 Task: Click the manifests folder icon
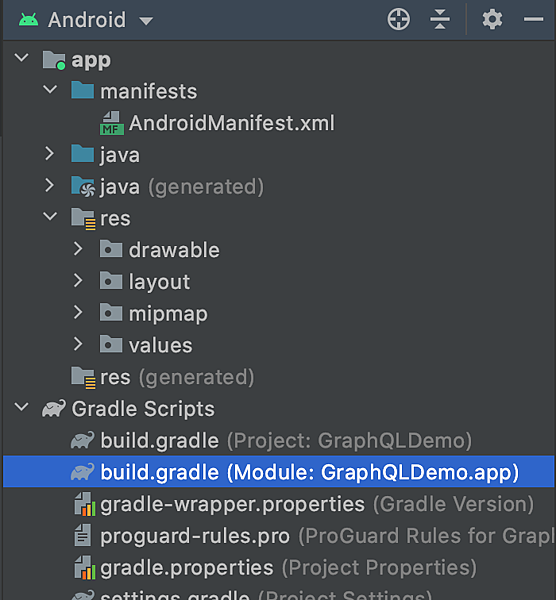82,90
